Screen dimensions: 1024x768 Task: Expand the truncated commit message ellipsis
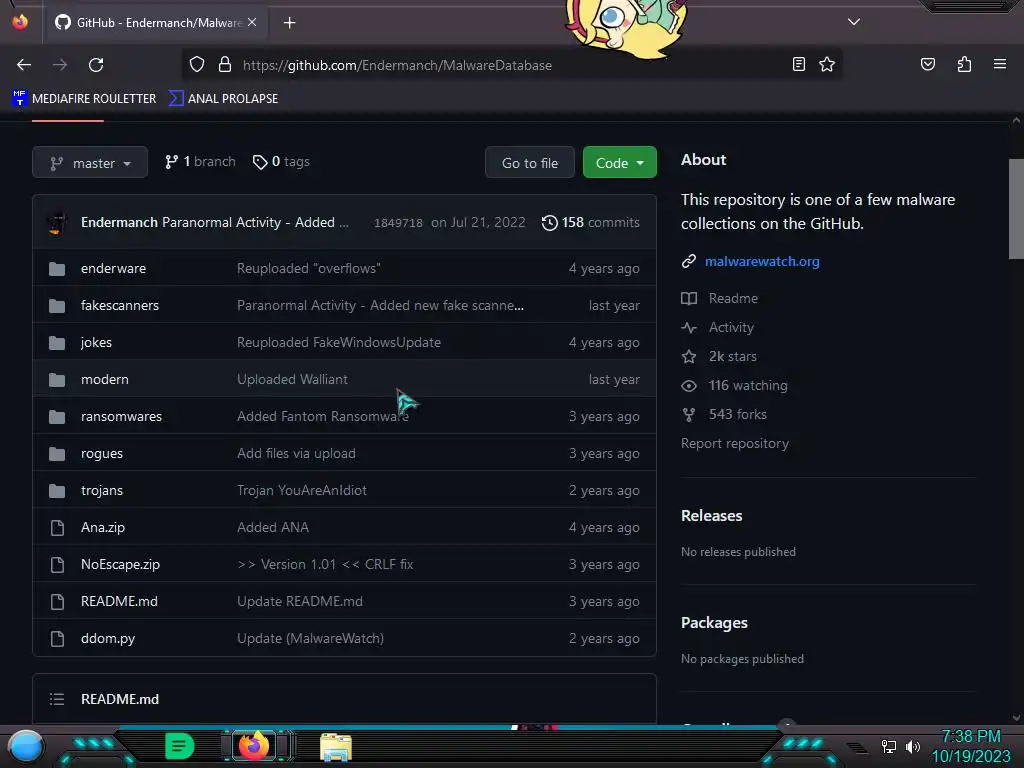[344, 224]
